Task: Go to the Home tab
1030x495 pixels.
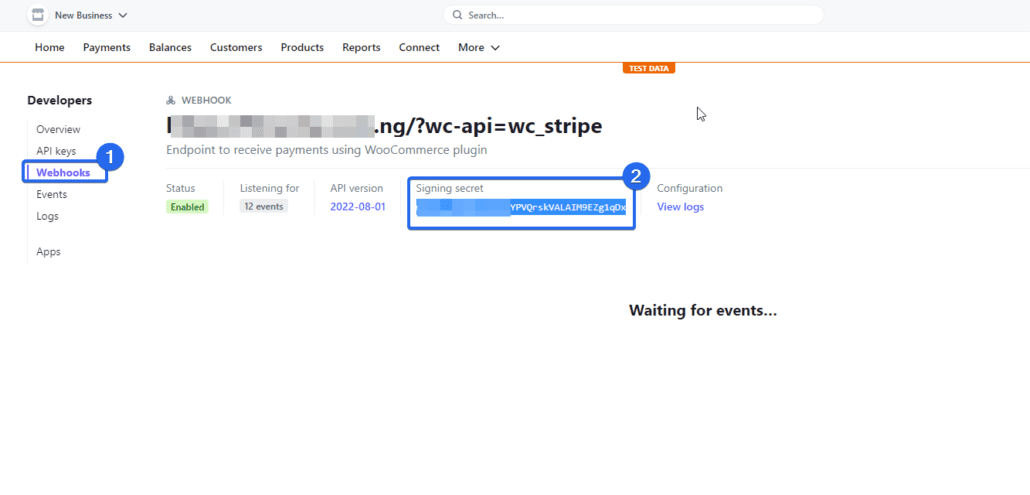Action: (50, 47)
